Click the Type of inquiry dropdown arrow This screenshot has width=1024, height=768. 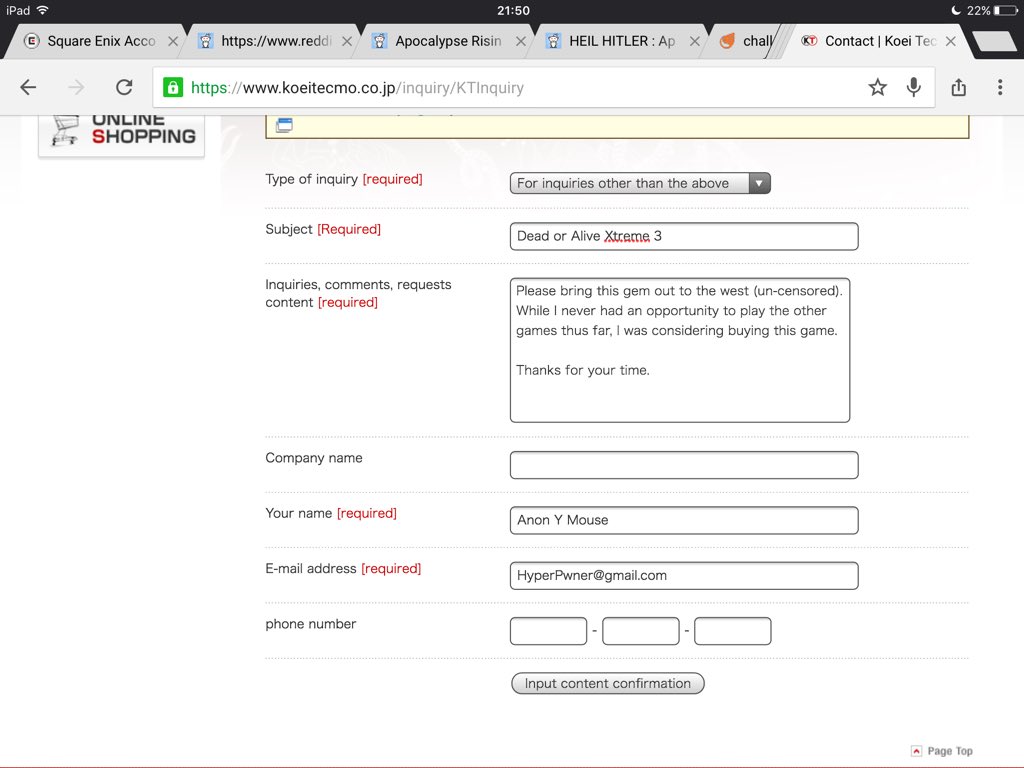click(759, 183)
